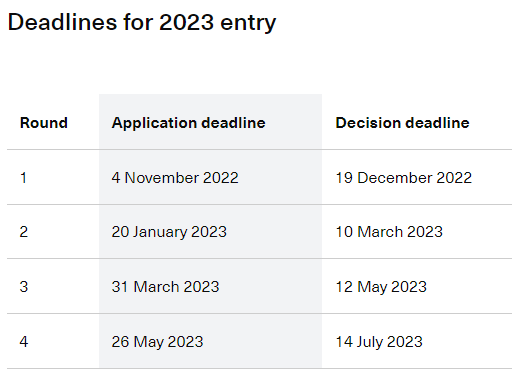Click the 31 March 2023 application date
Image resolution: width=512 pixels, height=369 pixels.
coord(165,287)
